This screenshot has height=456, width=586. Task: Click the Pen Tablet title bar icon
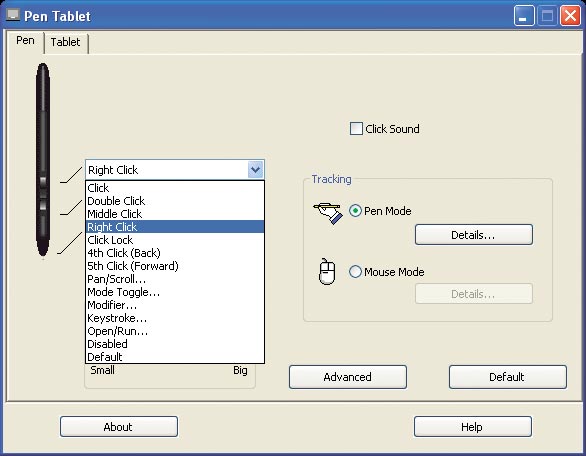tap(13, 15)
